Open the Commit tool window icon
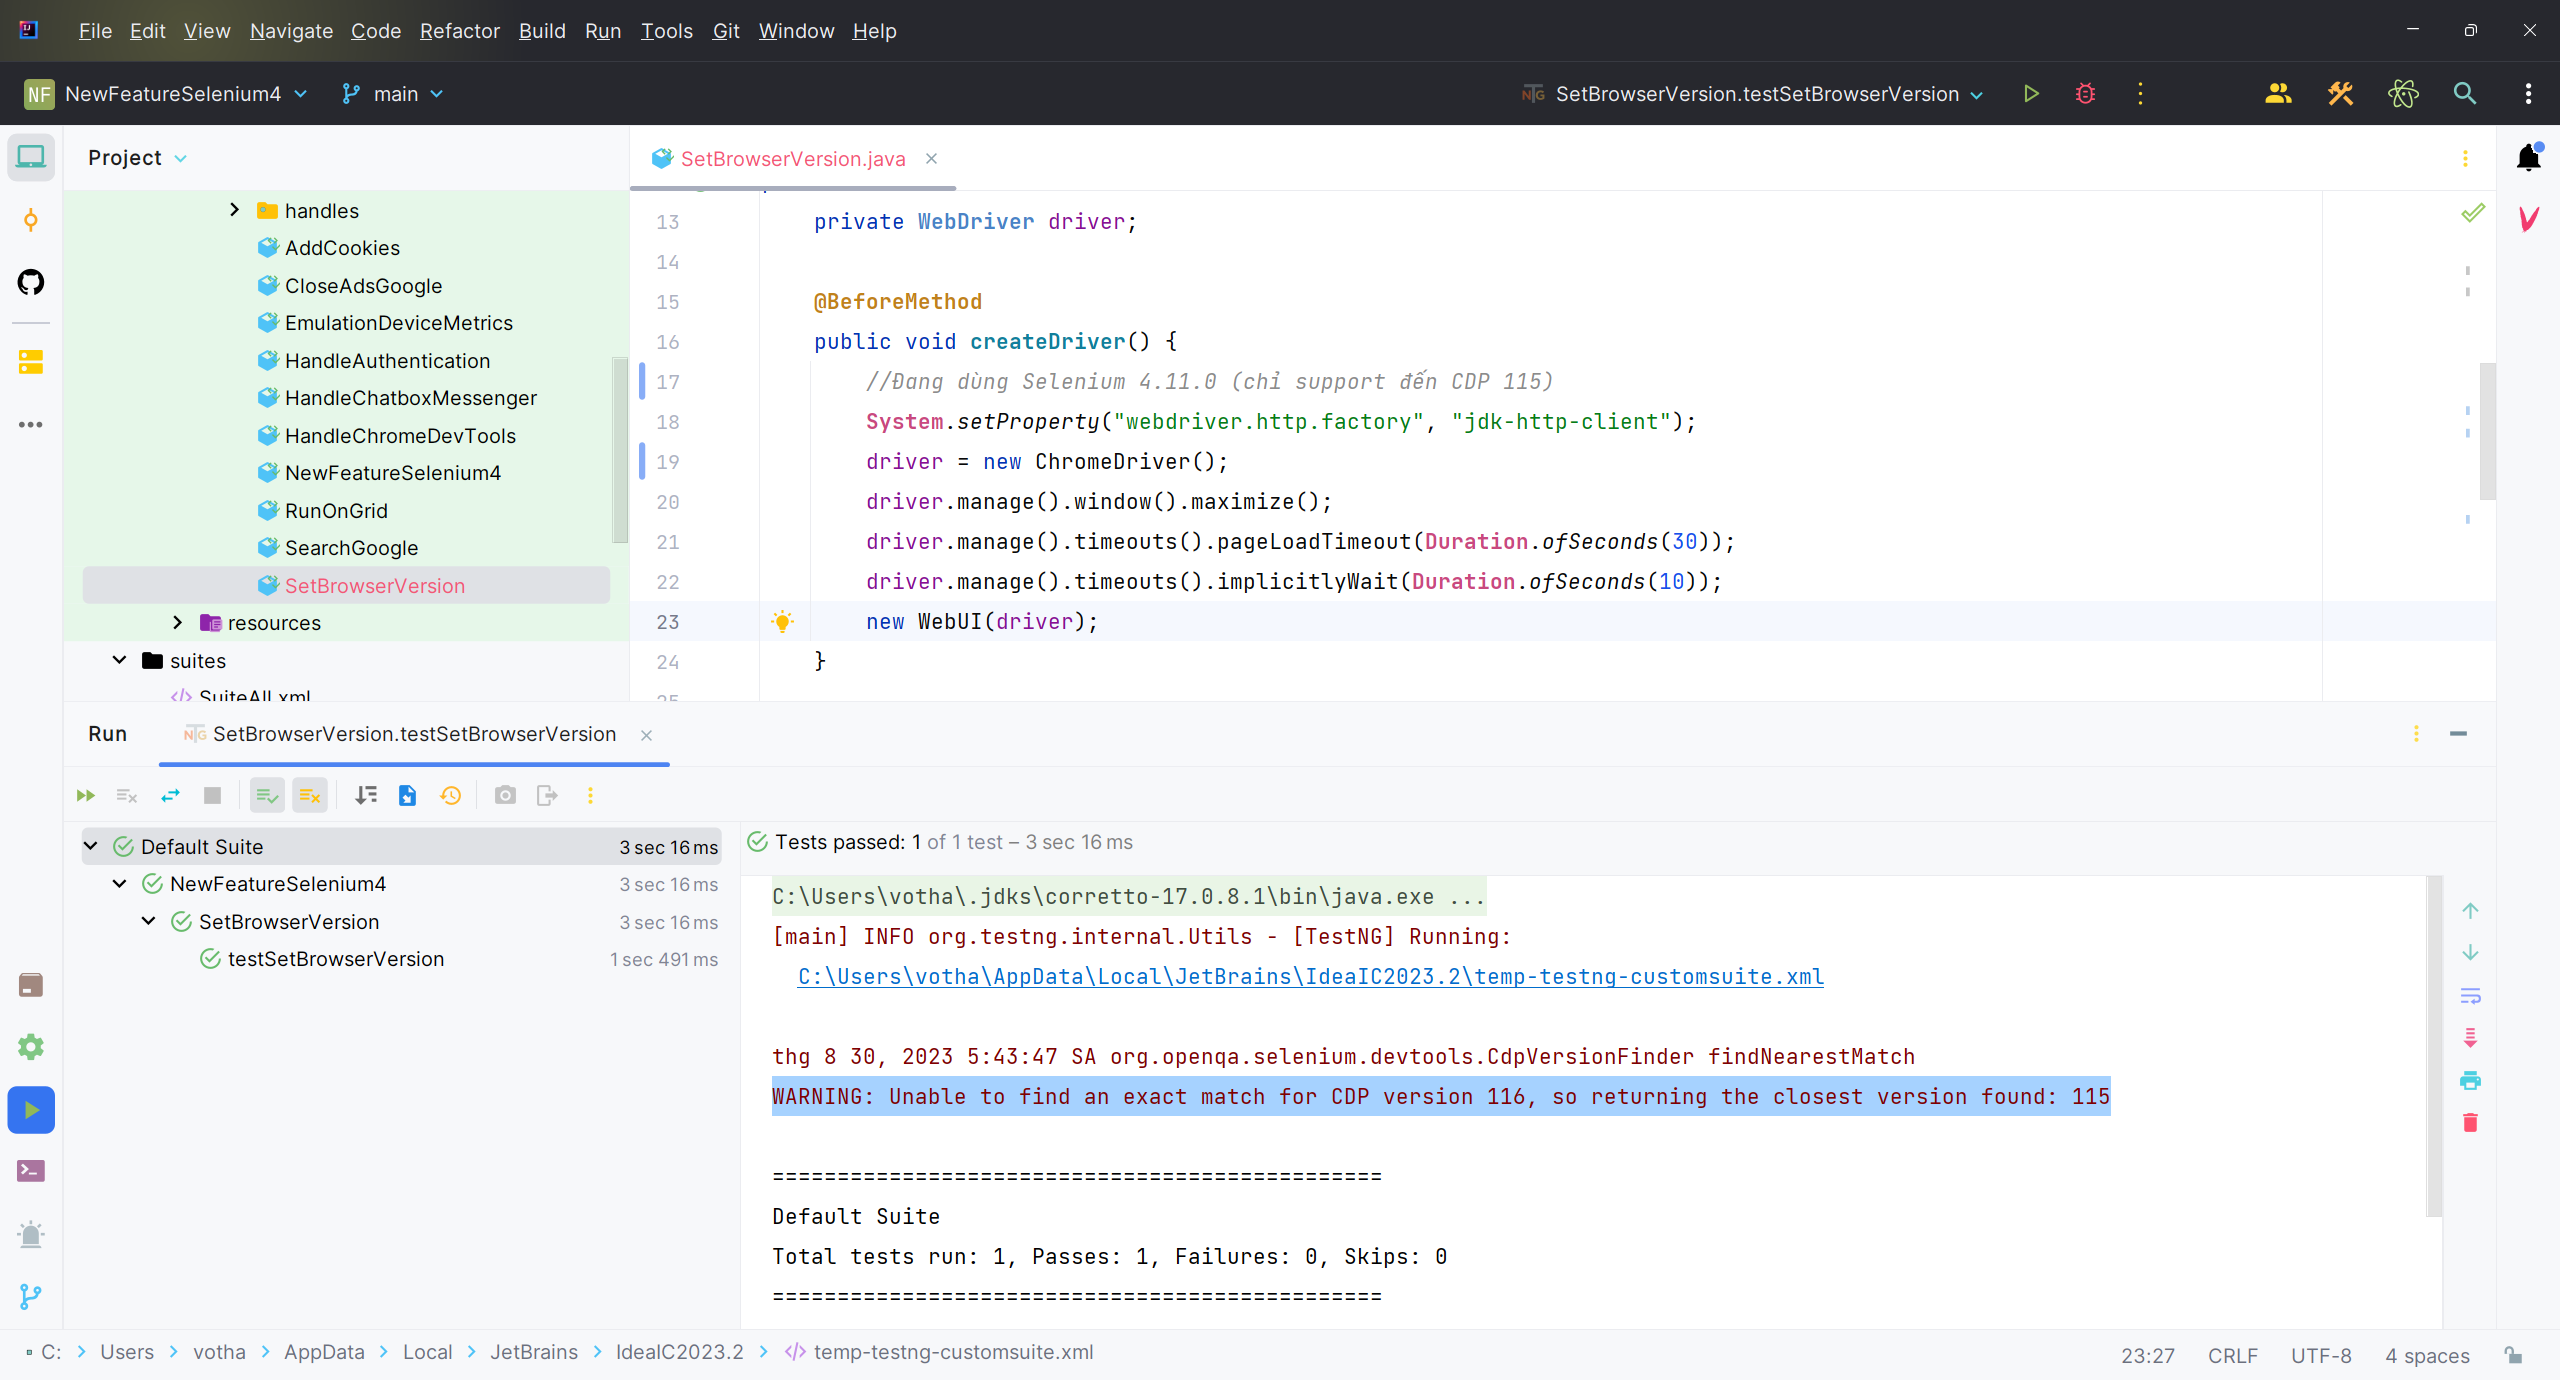Image resolution: width=2560 pixels, height=1380 pixels. click(31, 220)
